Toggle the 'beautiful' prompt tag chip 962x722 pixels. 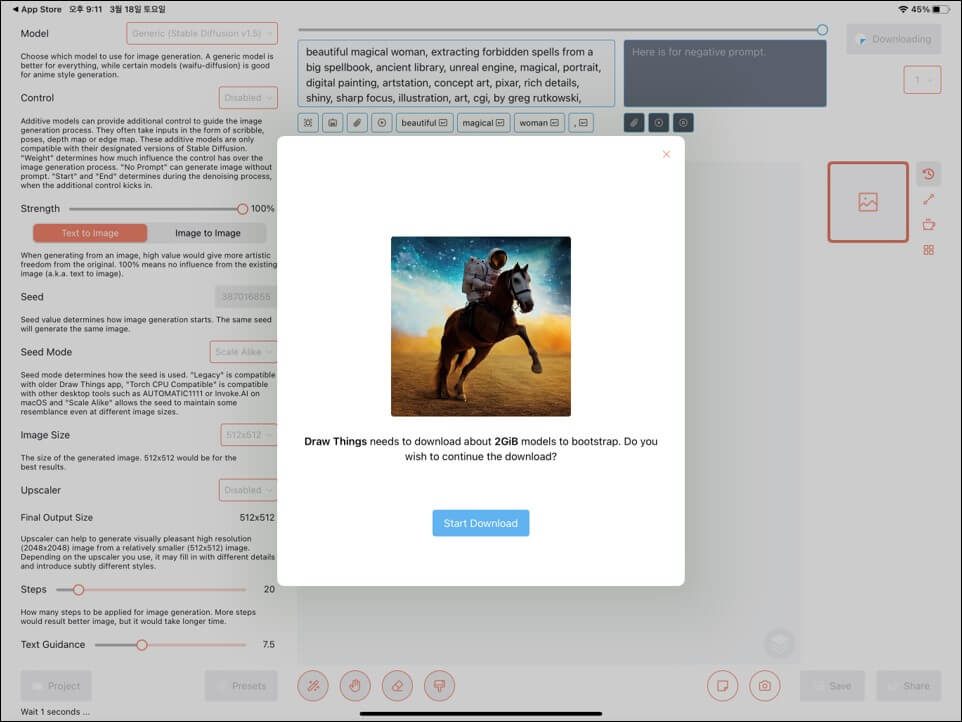425,123
